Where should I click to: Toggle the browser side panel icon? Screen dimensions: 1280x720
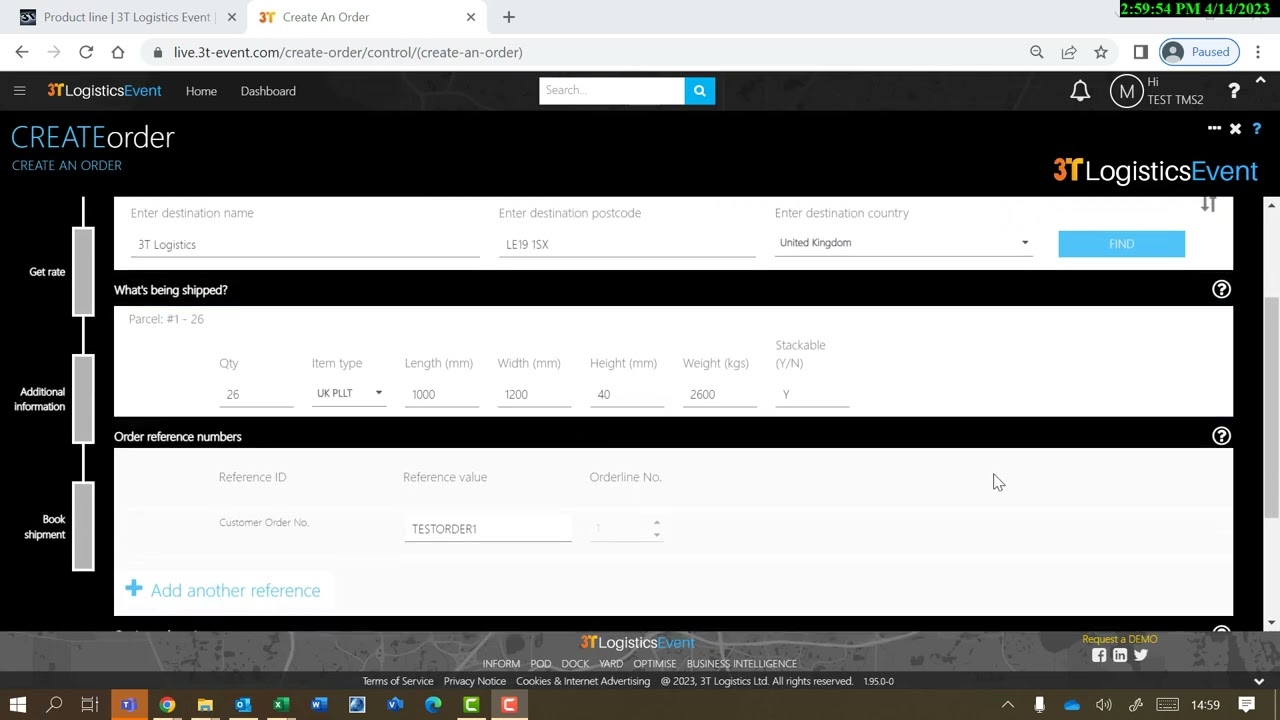[x=1141, y=52]
